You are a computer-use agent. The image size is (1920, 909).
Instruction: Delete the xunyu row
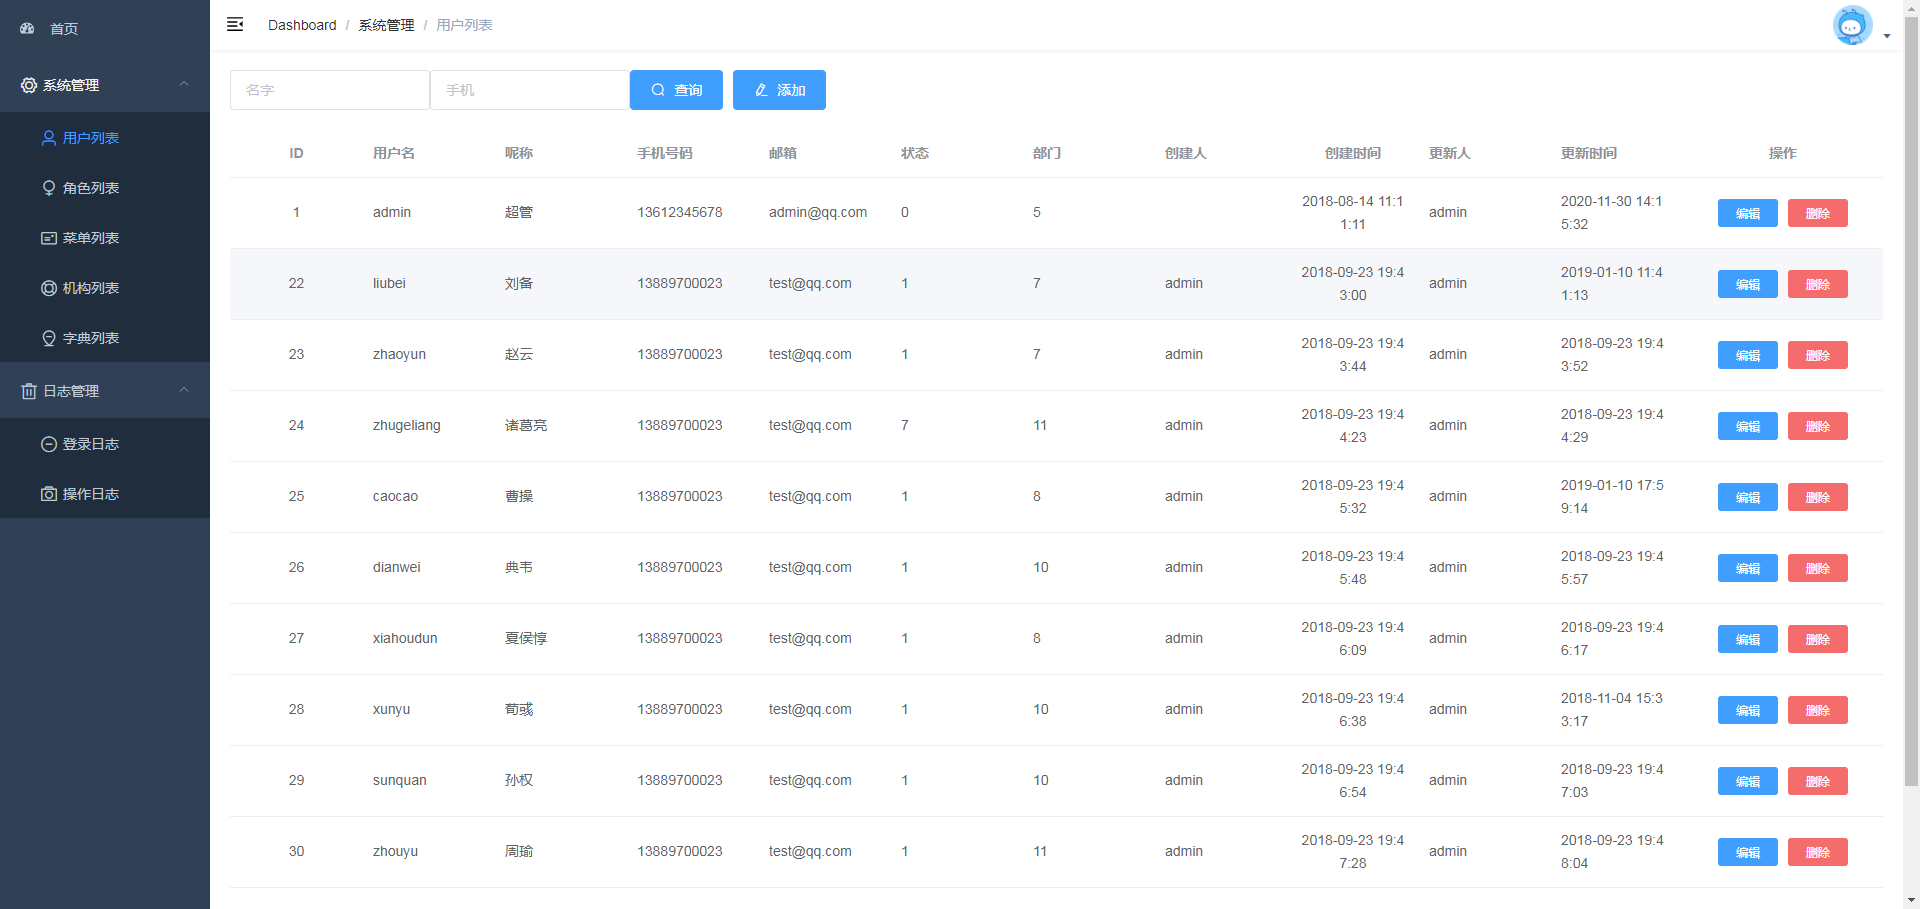1818,710
